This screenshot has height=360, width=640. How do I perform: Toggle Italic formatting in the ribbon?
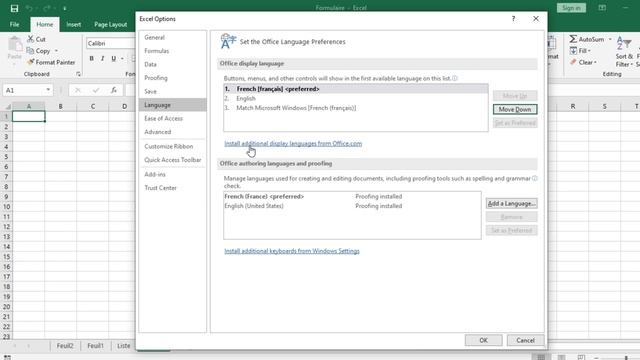coord(102,58)
